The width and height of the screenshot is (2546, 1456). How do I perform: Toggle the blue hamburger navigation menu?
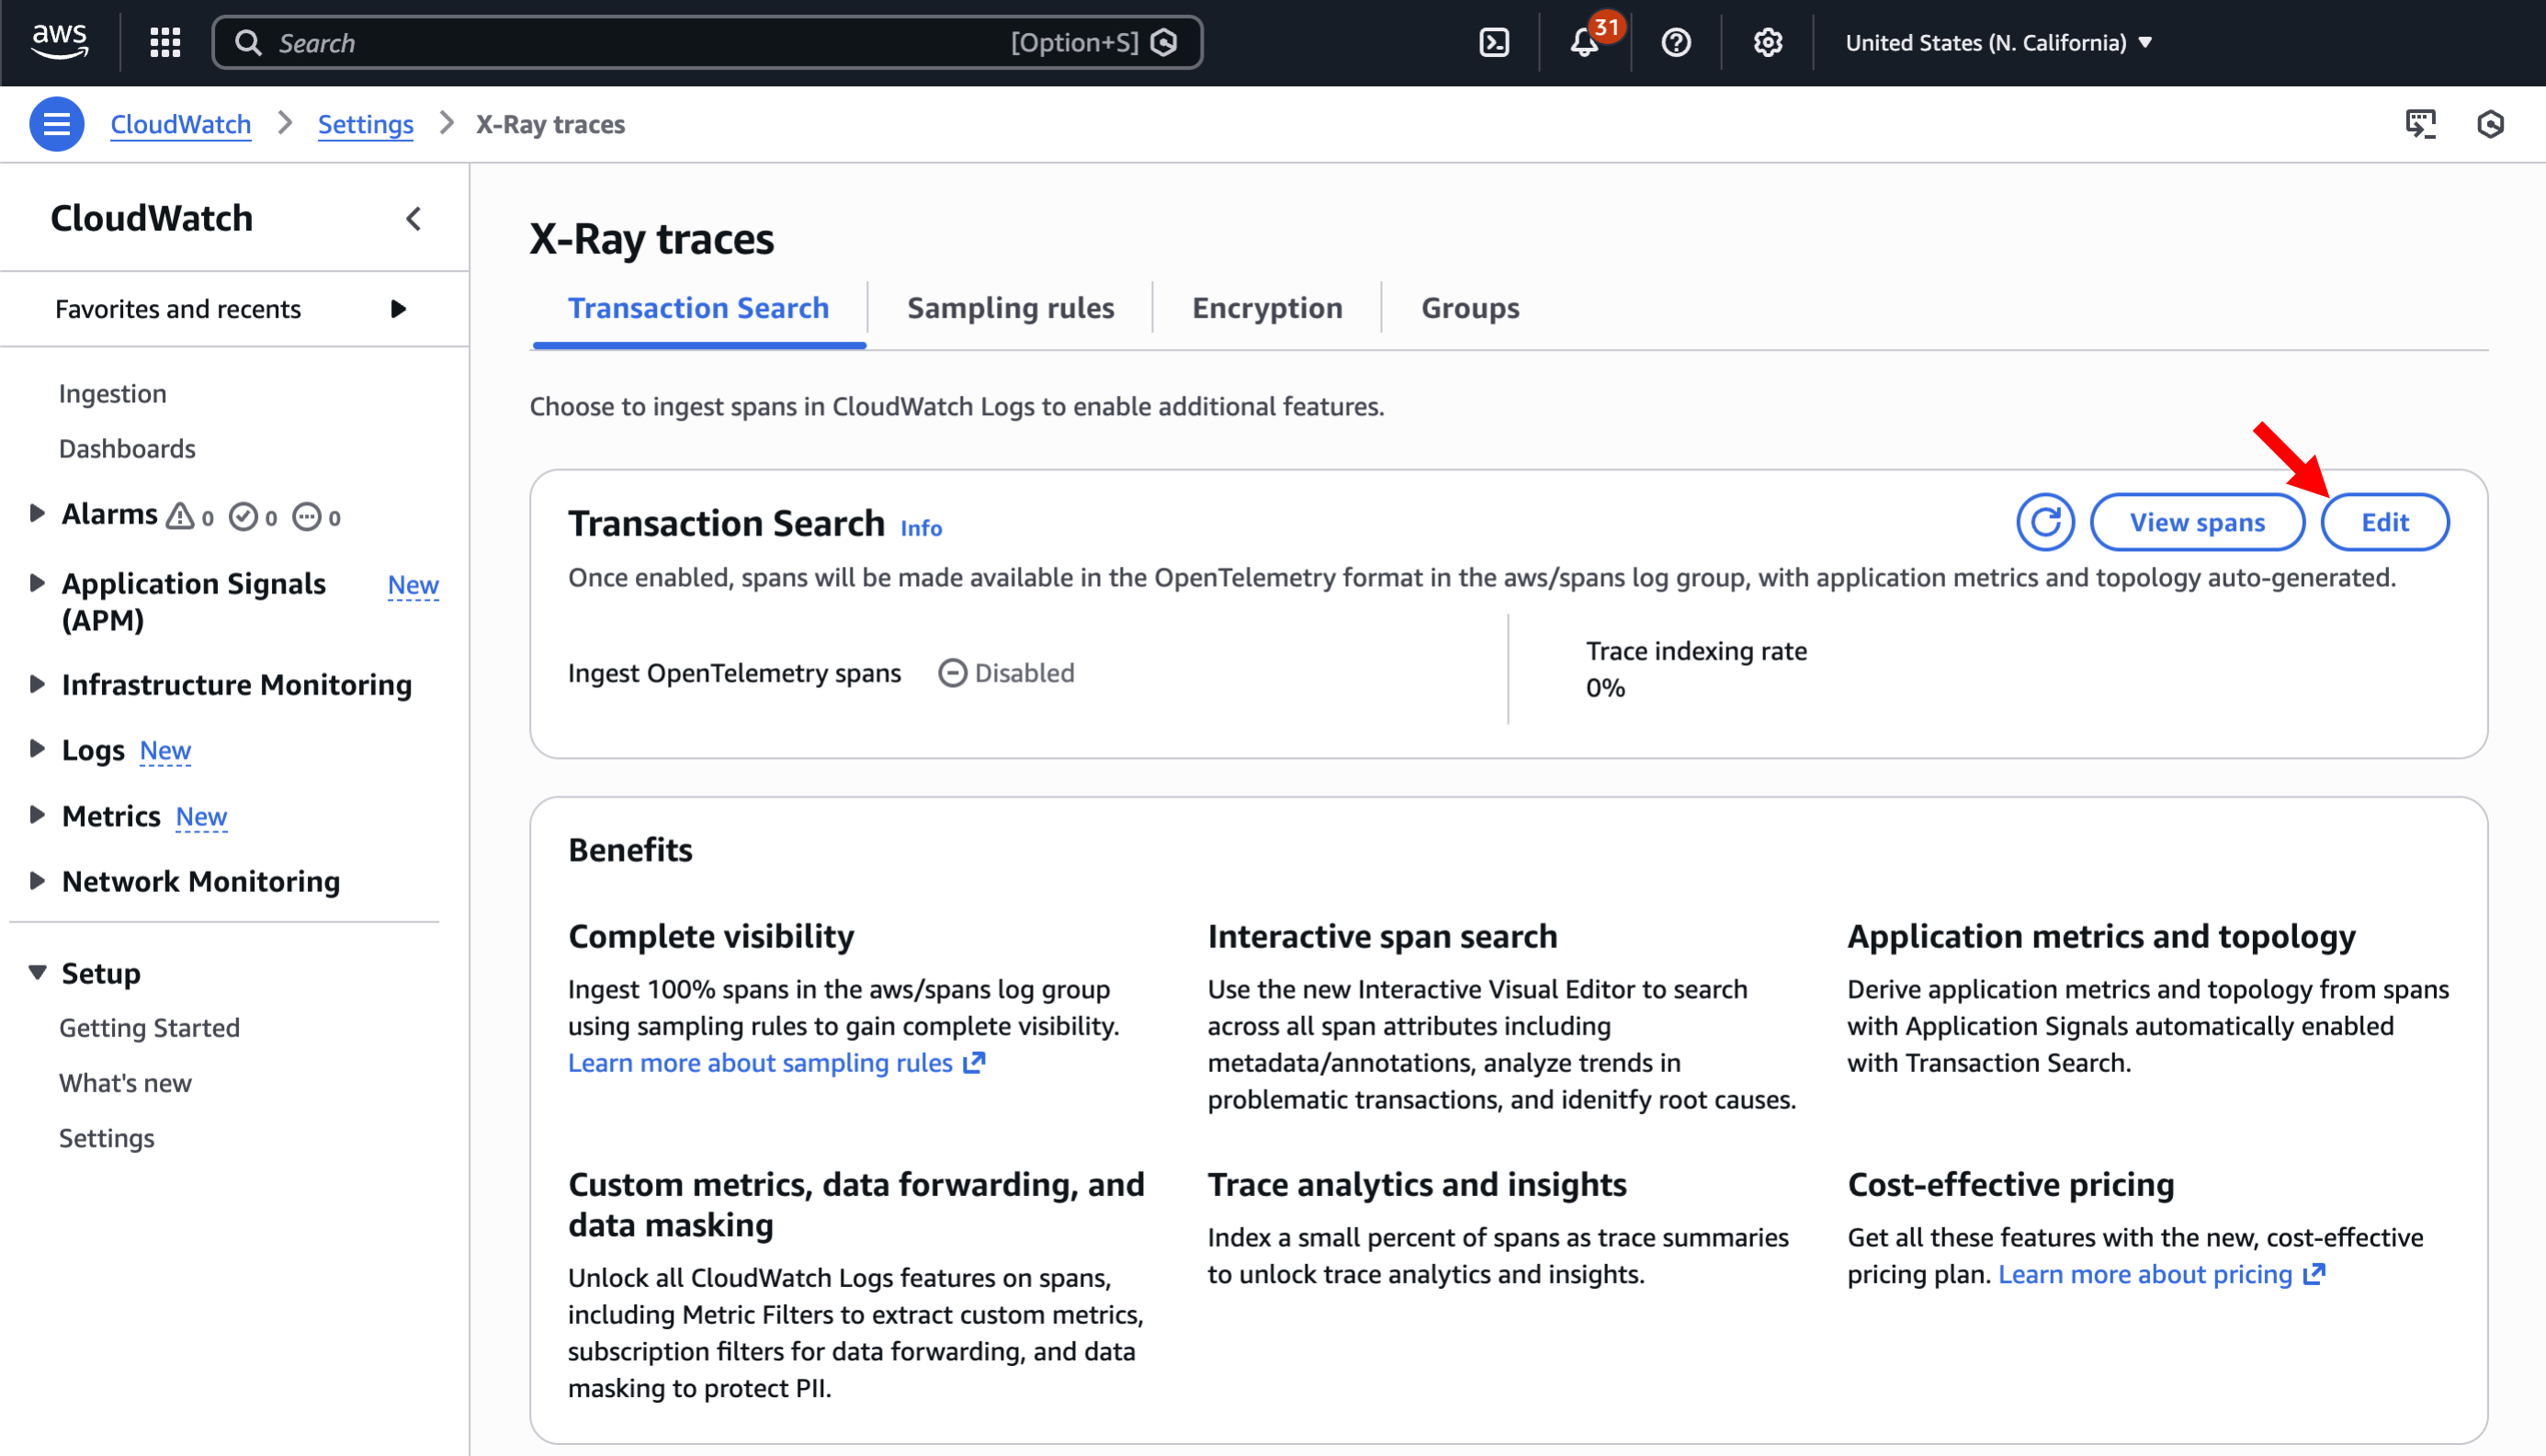coord(56,124)
